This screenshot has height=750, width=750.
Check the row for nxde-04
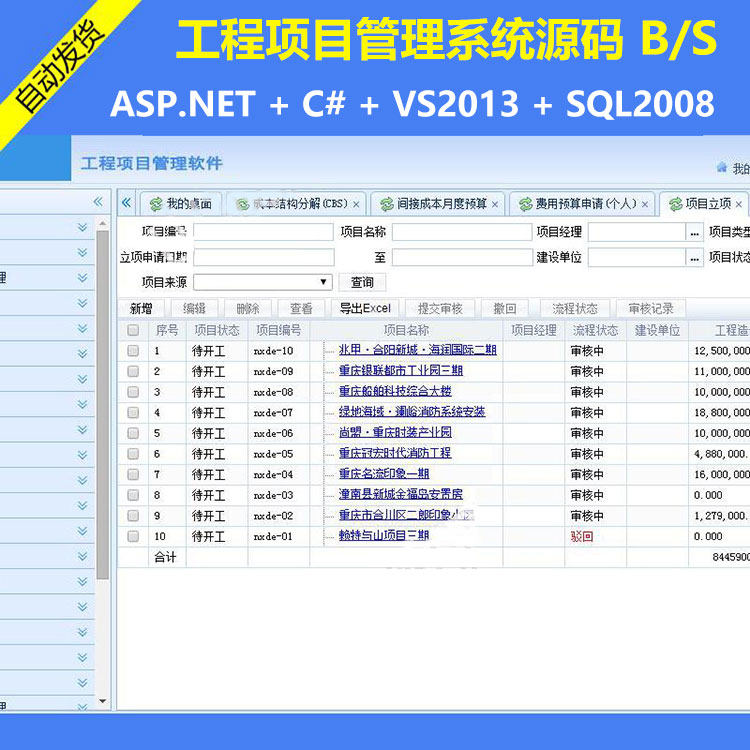pos(133,474)
